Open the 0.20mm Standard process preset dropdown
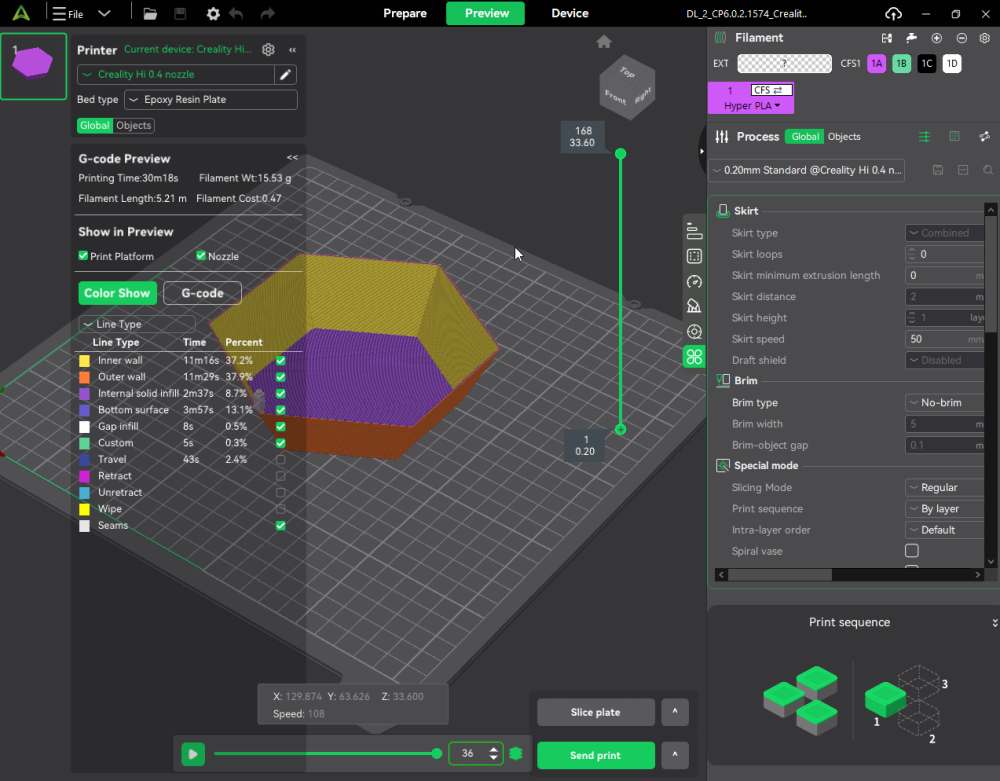The image size is (1000, 781). click(x=807, y=170)
